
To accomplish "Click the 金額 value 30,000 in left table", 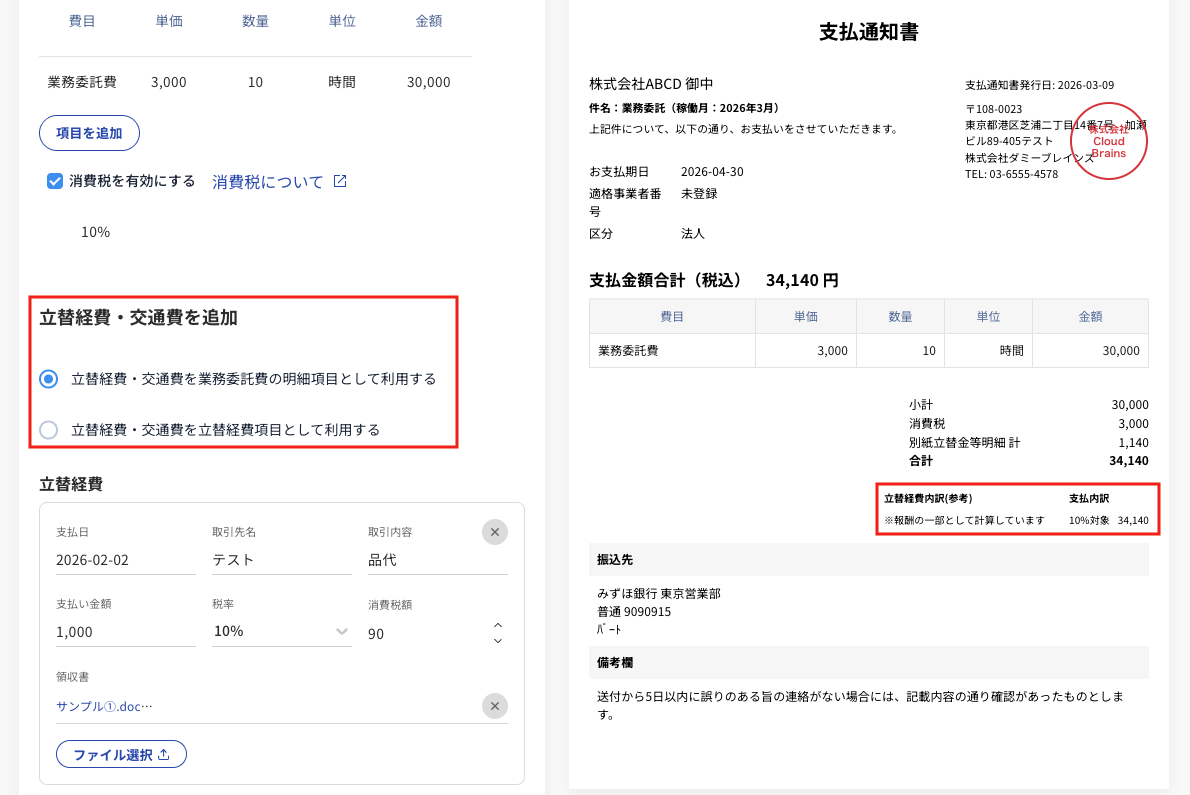I will [429, 82].
